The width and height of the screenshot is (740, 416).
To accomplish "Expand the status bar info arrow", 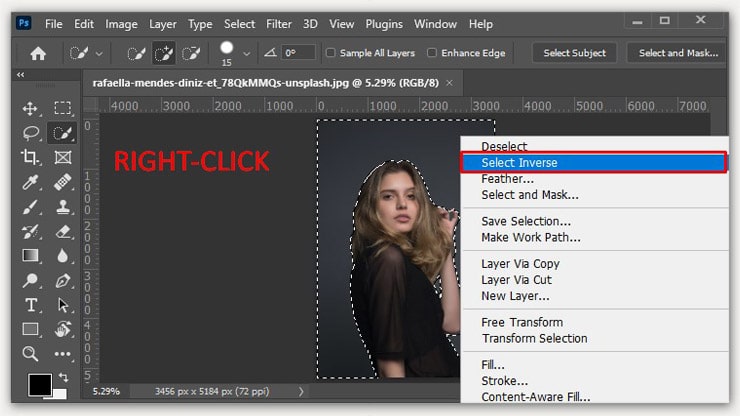I will (x=301, y=391).
